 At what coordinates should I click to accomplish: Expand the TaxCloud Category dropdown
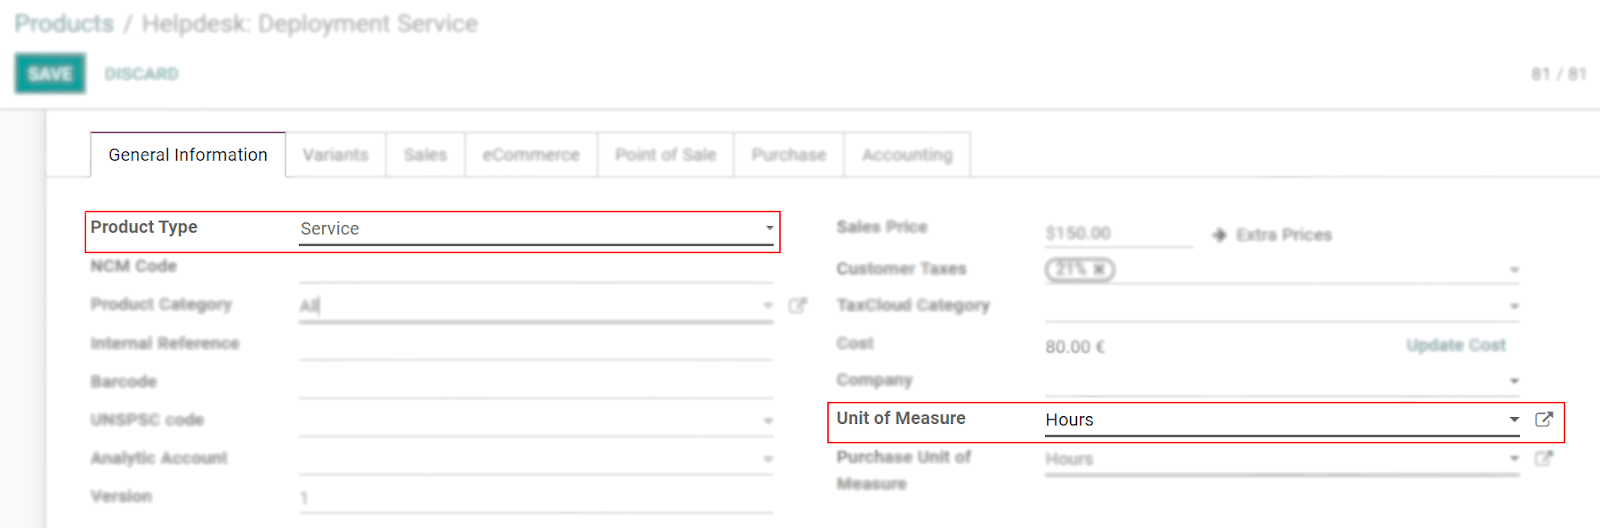pos(1514,307)
